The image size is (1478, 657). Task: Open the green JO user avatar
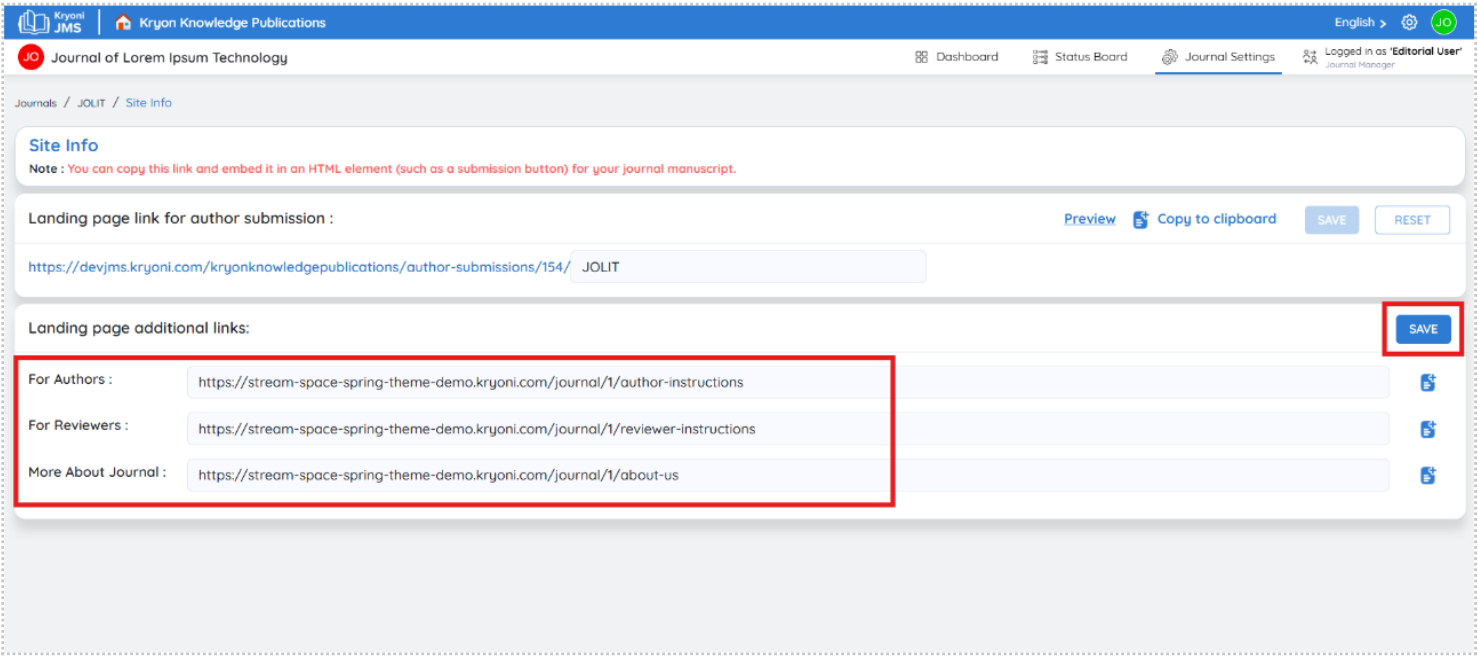pyautogui.click(x=1443, y=22)
